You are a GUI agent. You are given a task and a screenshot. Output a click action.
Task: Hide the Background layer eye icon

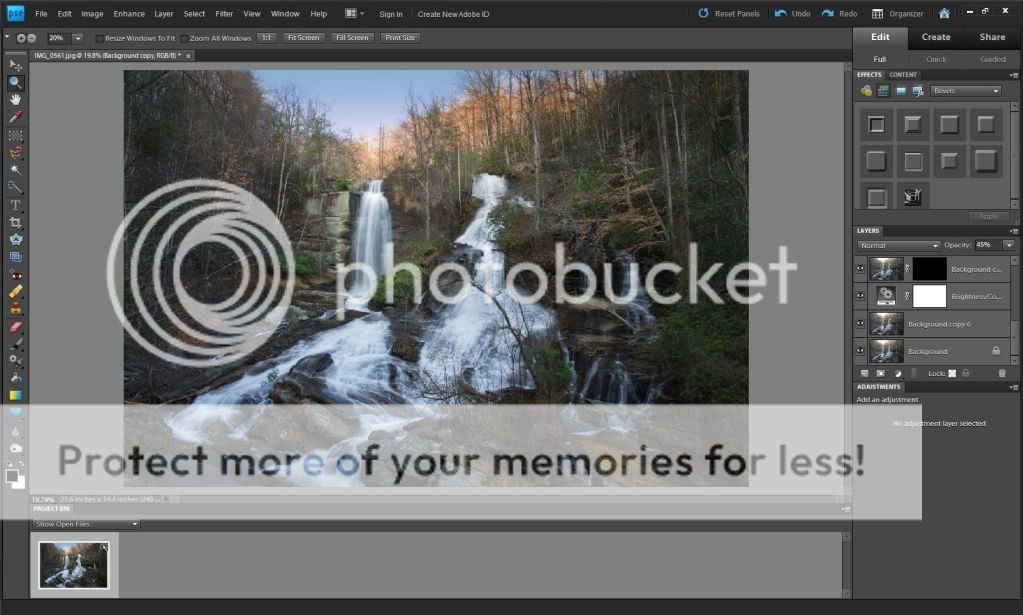(x=860, y=351)
